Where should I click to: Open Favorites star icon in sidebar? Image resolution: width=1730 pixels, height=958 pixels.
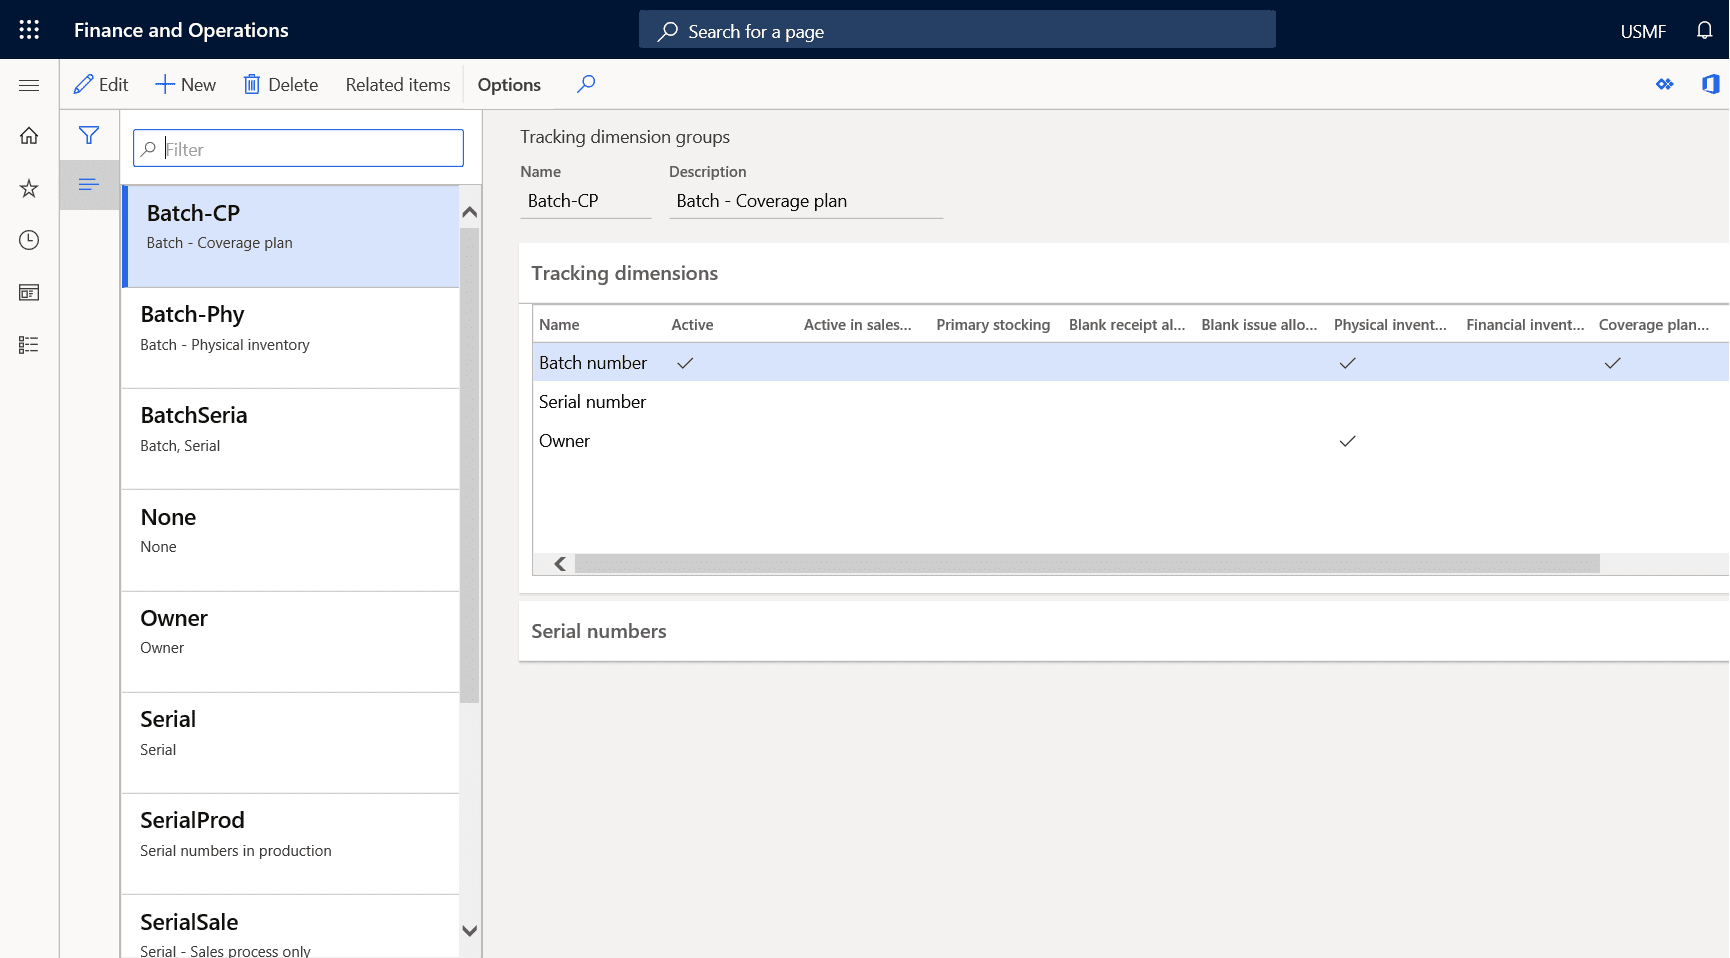click(29, 188)
